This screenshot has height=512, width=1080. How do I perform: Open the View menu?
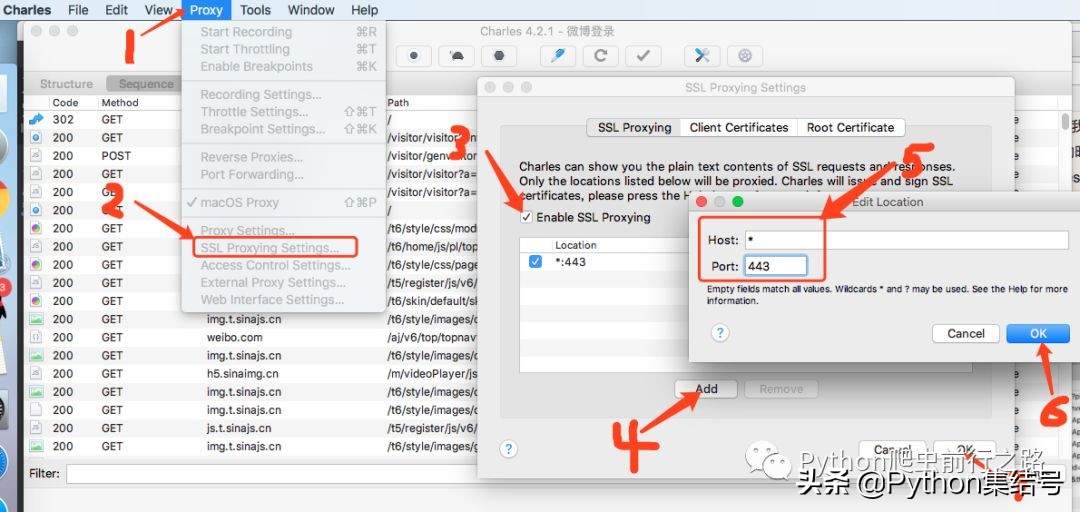pos(158,10)
